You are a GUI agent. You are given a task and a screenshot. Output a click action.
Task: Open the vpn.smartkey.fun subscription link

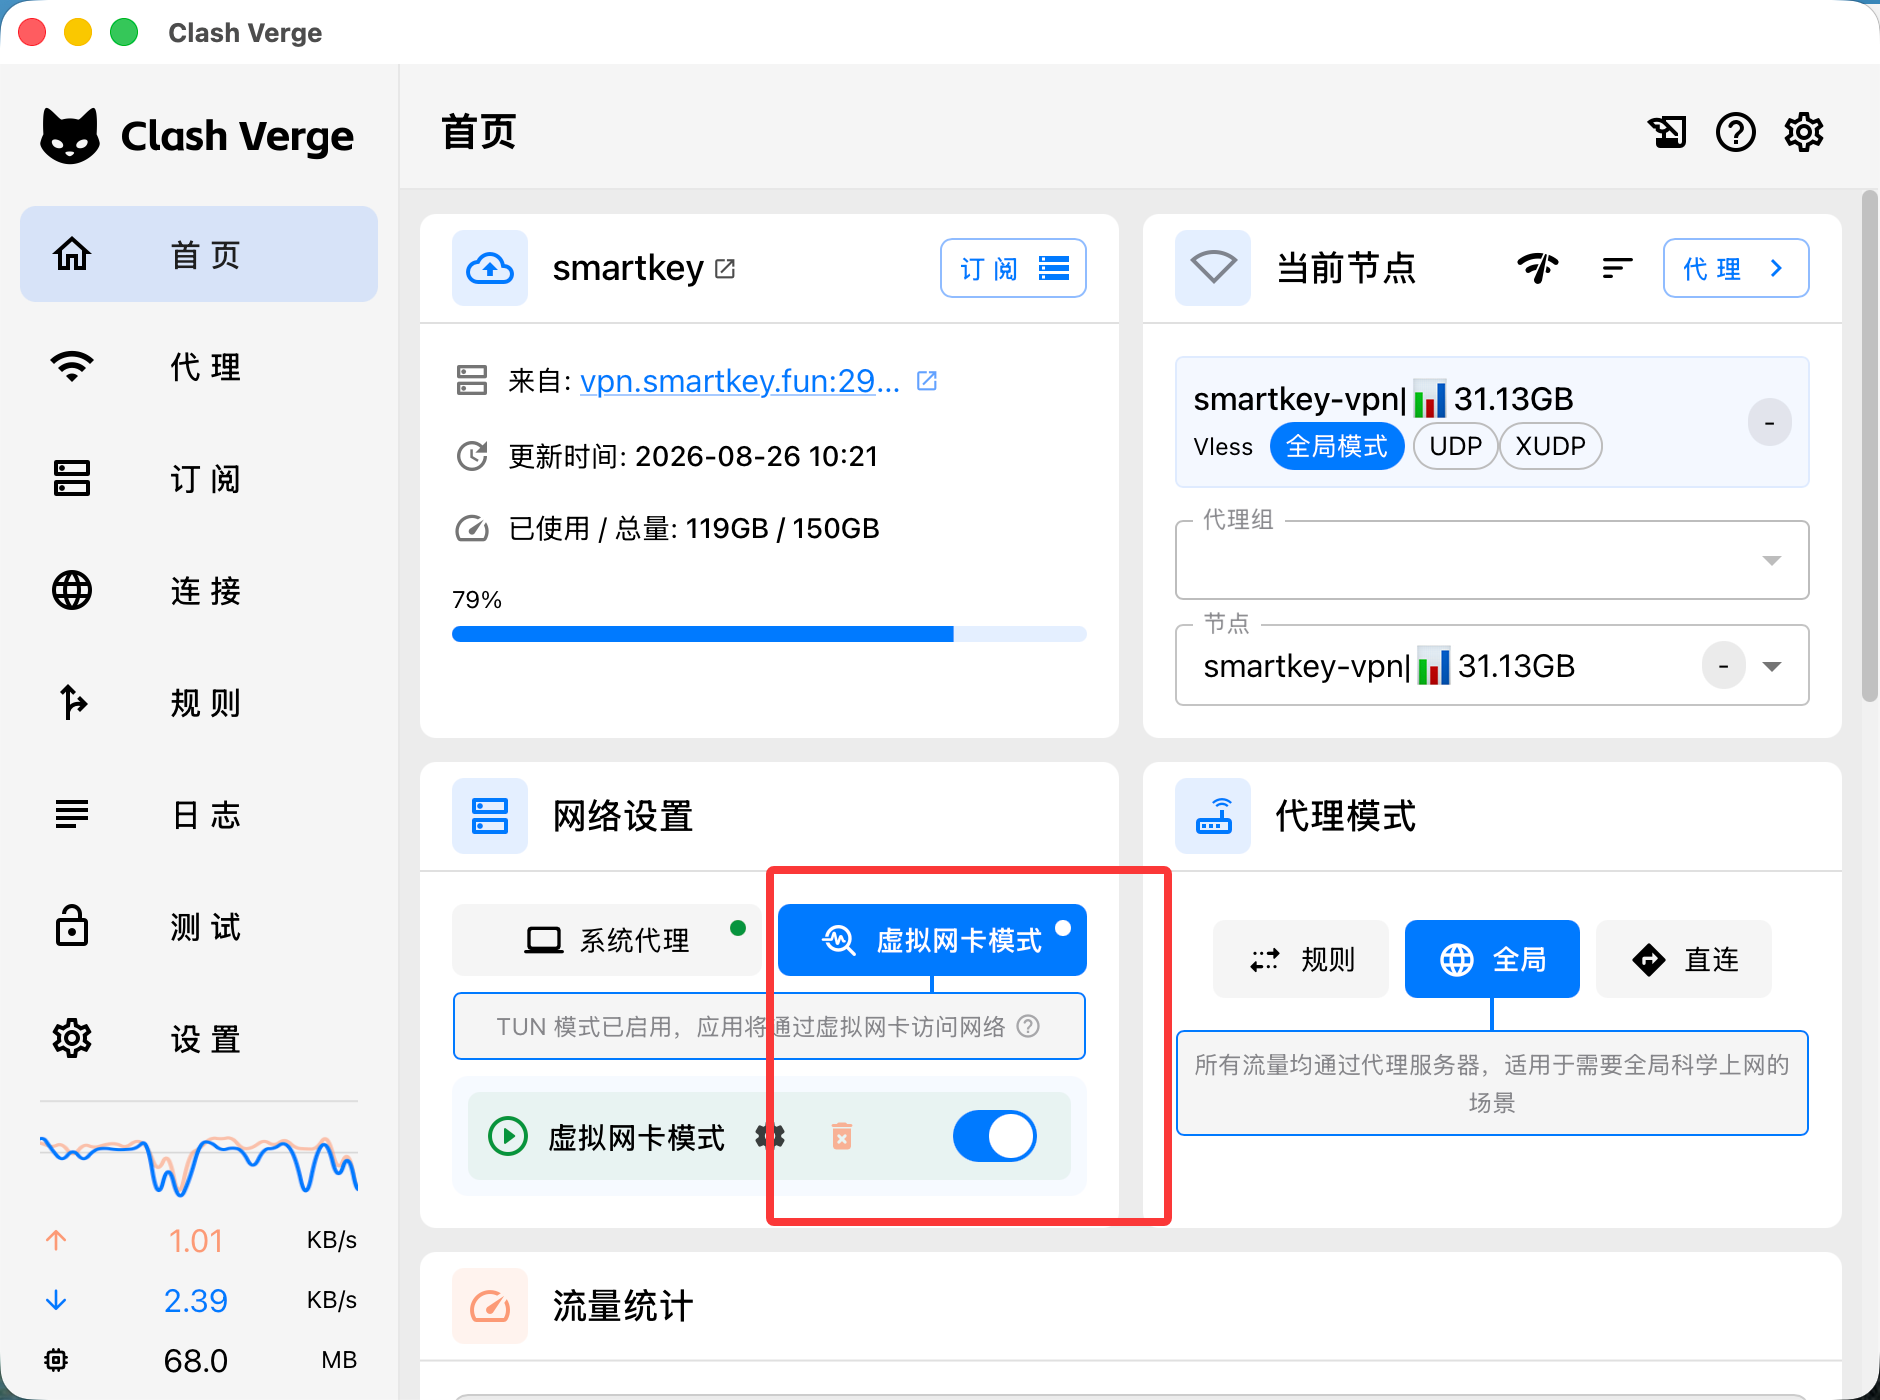tap(740, 381)
